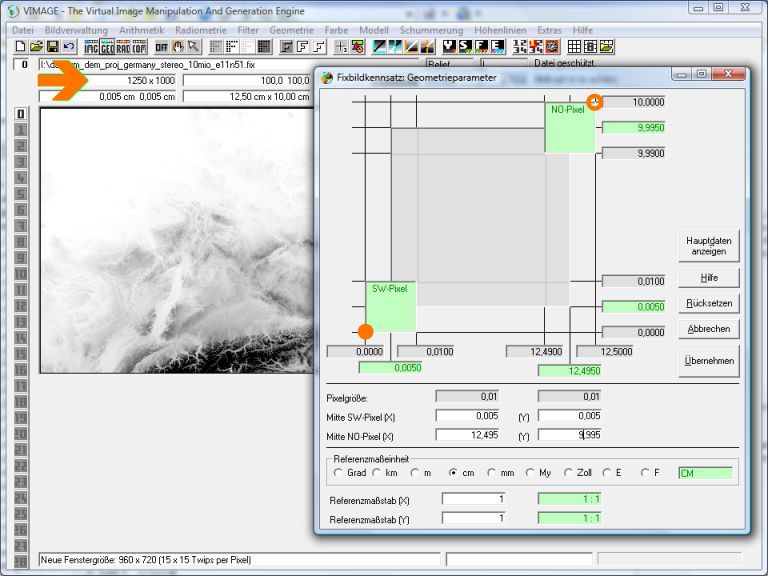This screenshot has height=576, width=768.
Task: Open the Schummerung menu
Action: point(431,31)
